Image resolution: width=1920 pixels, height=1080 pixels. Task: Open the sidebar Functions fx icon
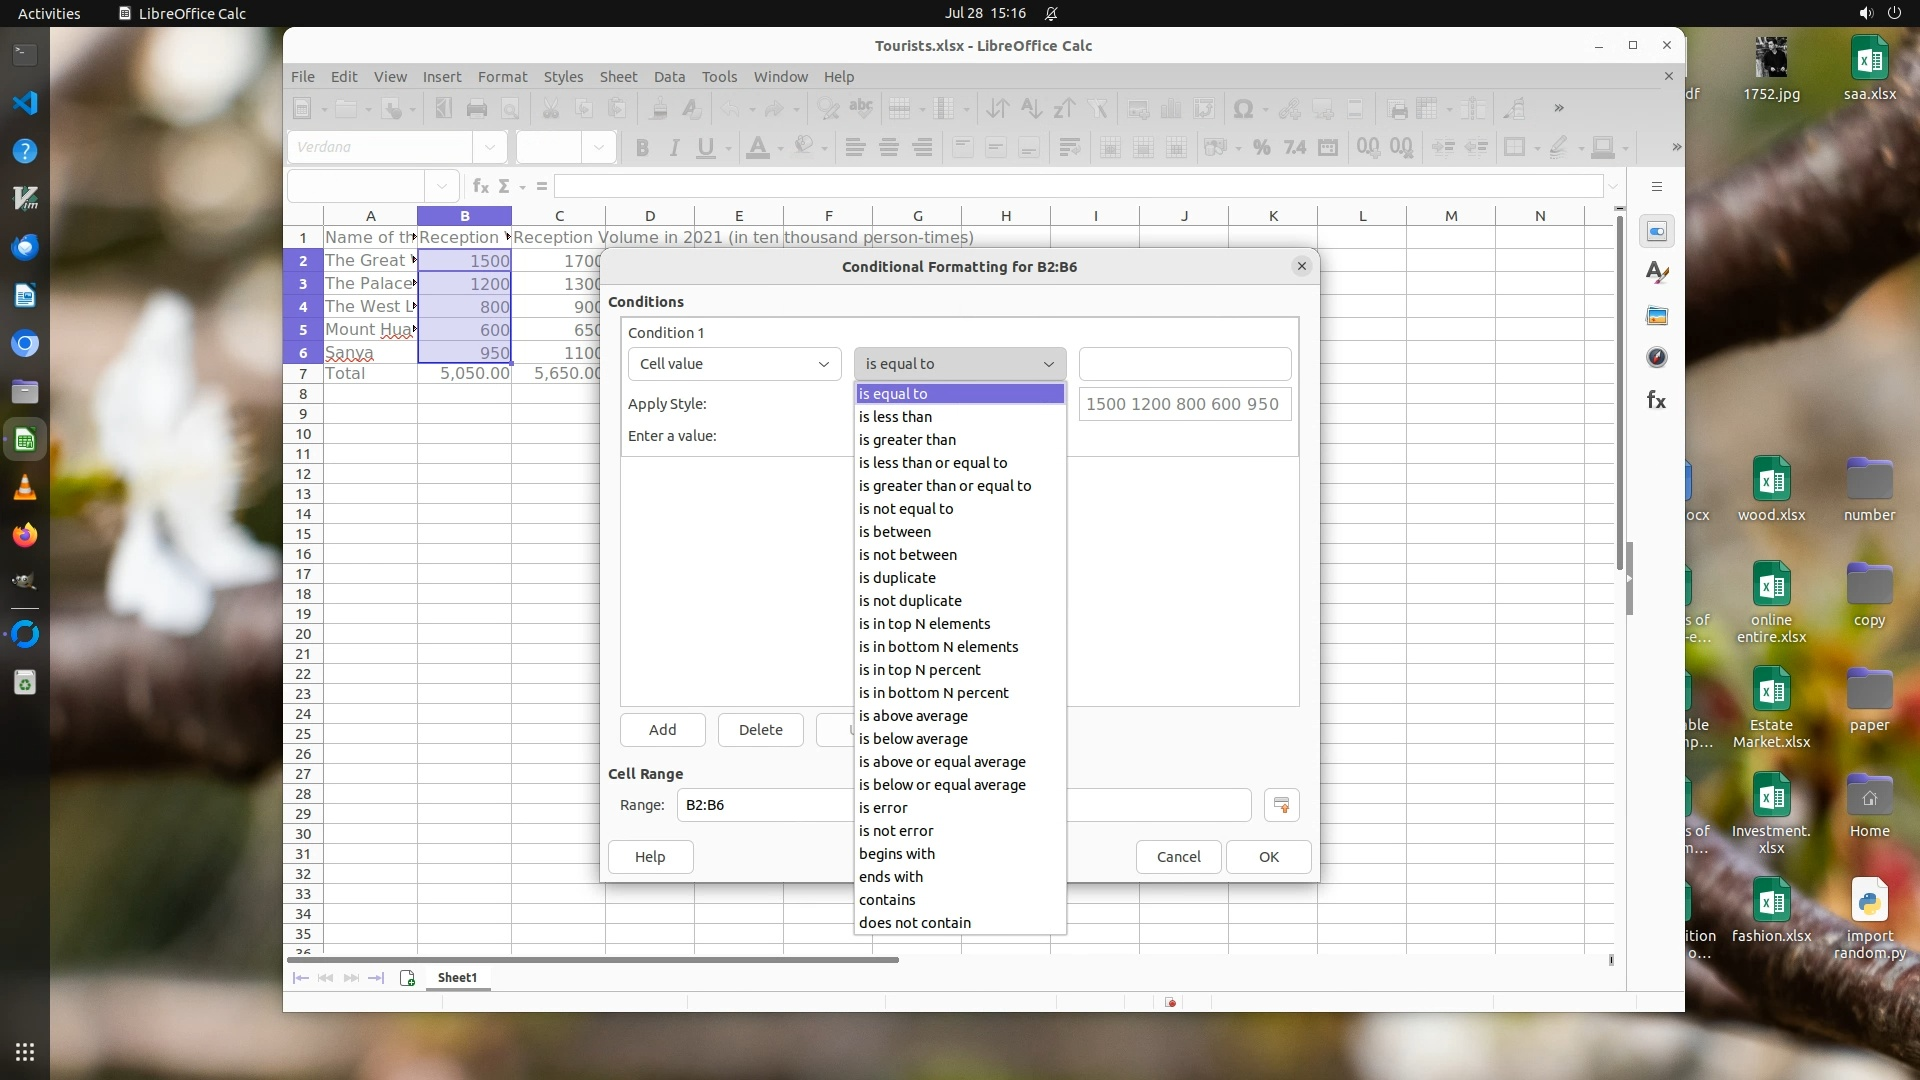coord(1657,401)
